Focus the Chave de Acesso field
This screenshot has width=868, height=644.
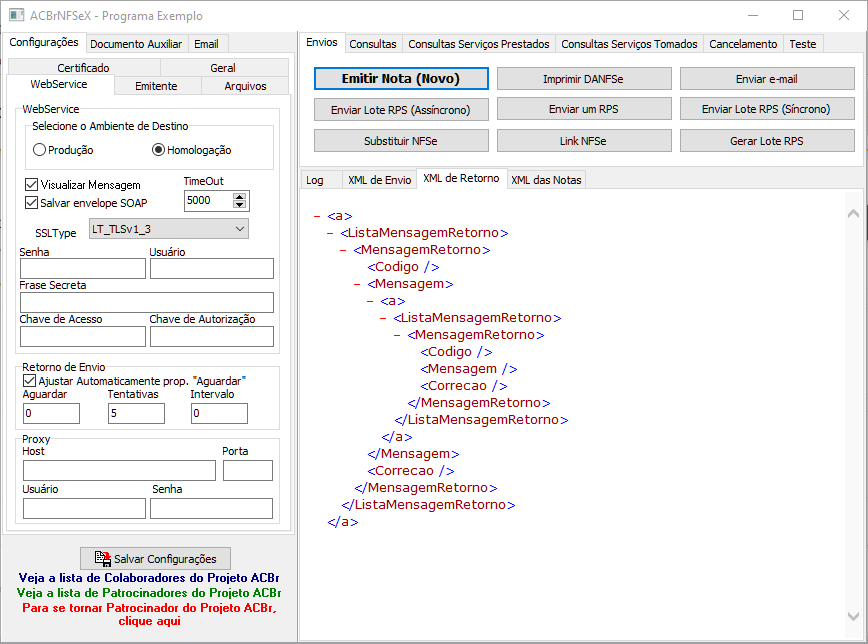pos(83,336)
